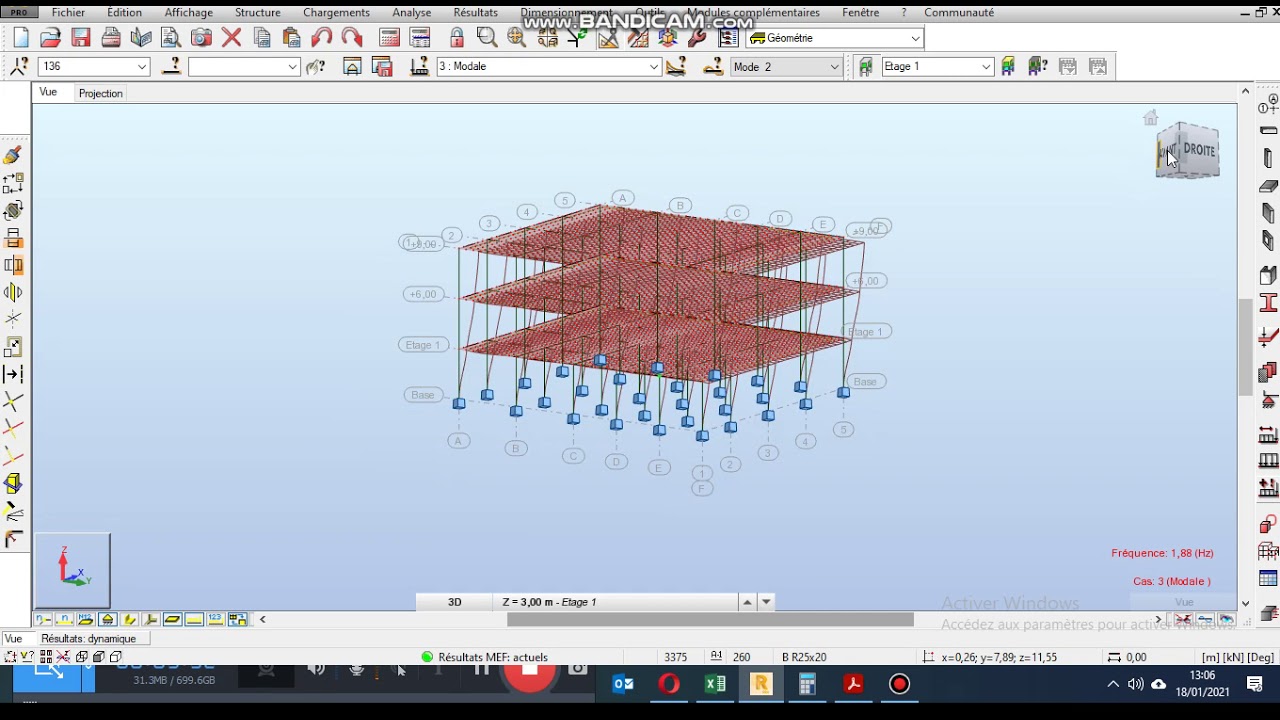Show hidden Windows system tray icons

click(1113, 684)
